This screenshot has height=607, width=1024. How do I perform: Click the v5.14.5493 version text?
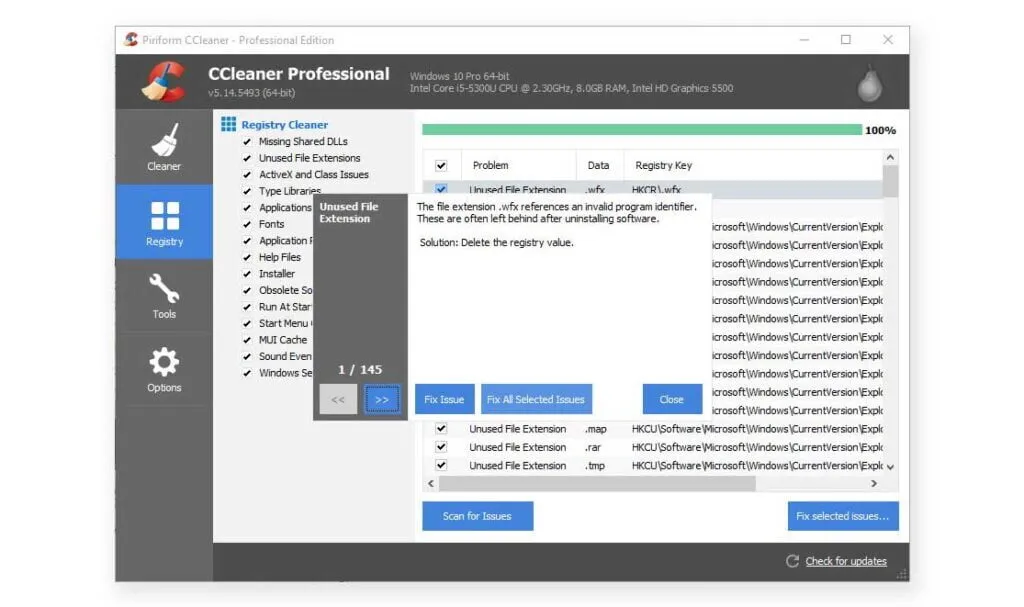(251, 93)
